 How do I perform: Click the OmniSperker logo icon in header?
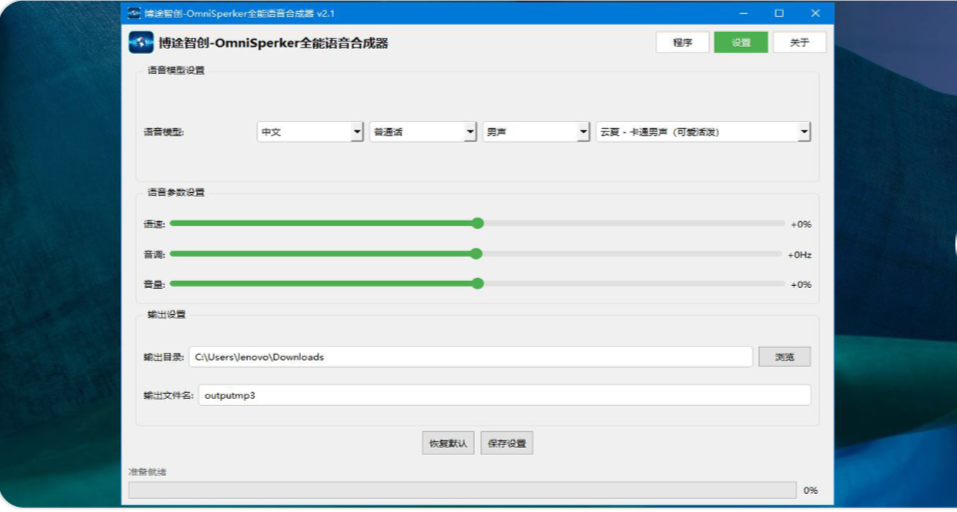point(141,43)
